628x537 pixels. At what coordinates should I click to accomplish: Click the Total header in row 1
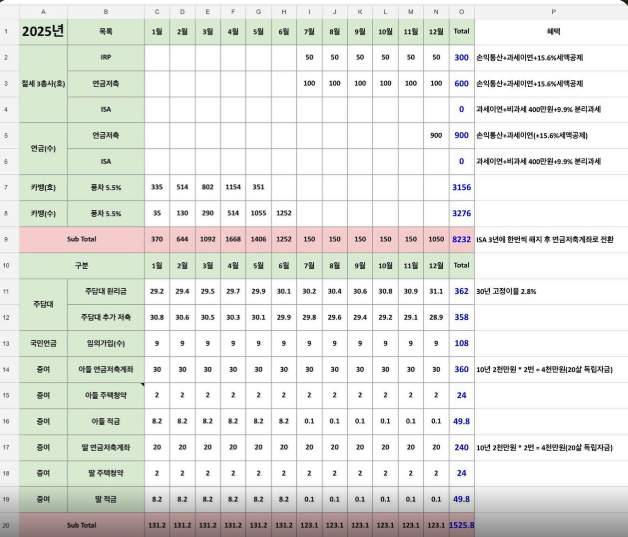(461, 31)
